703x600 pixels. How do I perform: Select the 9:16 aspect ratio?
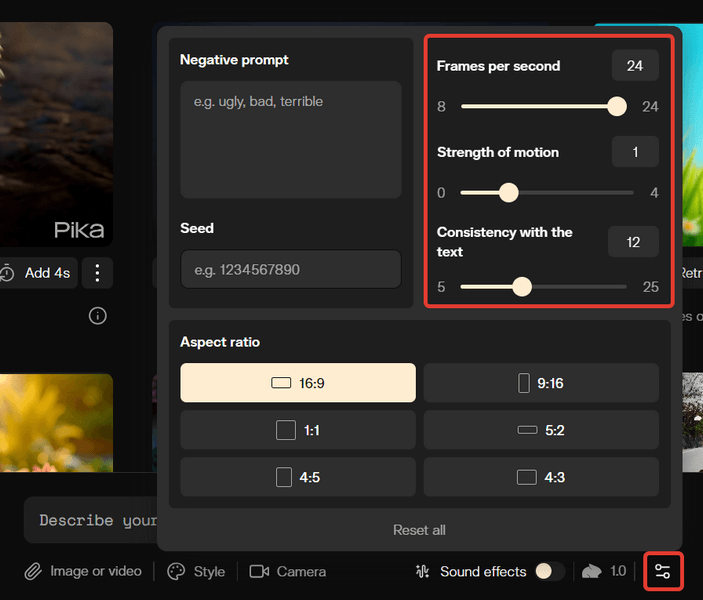click(x=541, y=383)
